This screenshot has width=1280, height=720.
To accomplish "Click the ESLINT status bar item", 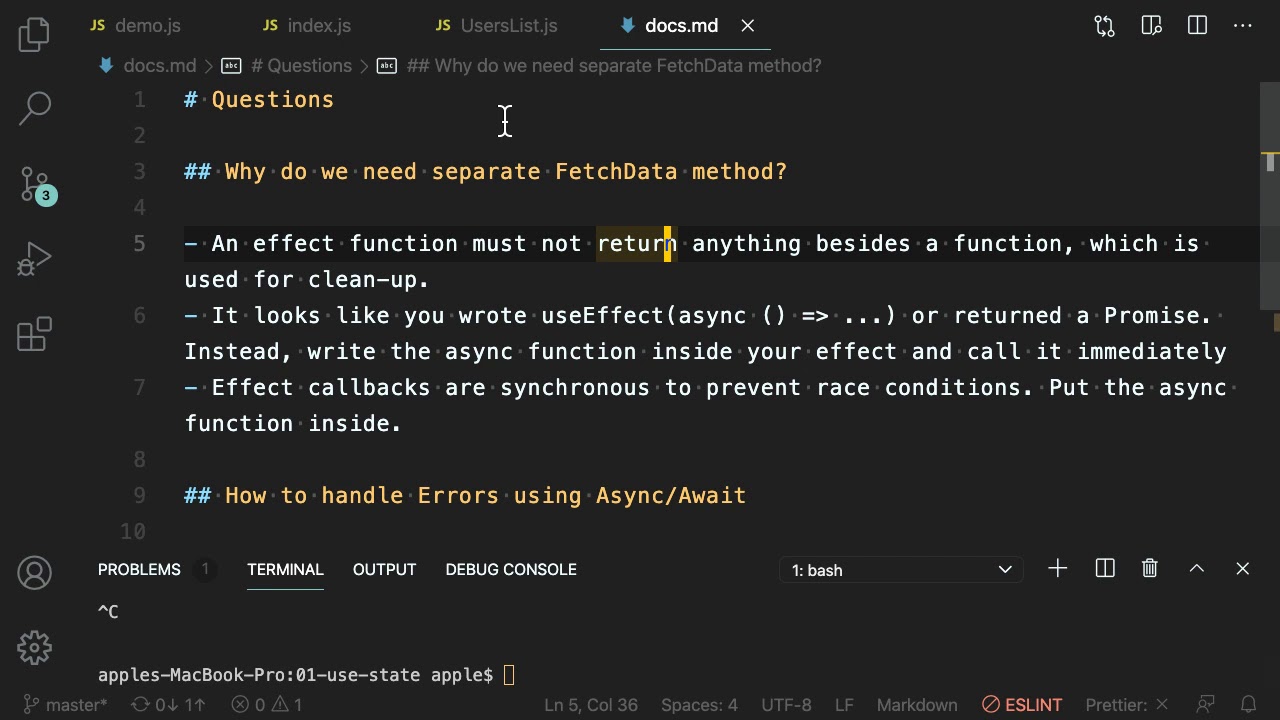I will coord(1022,705).
